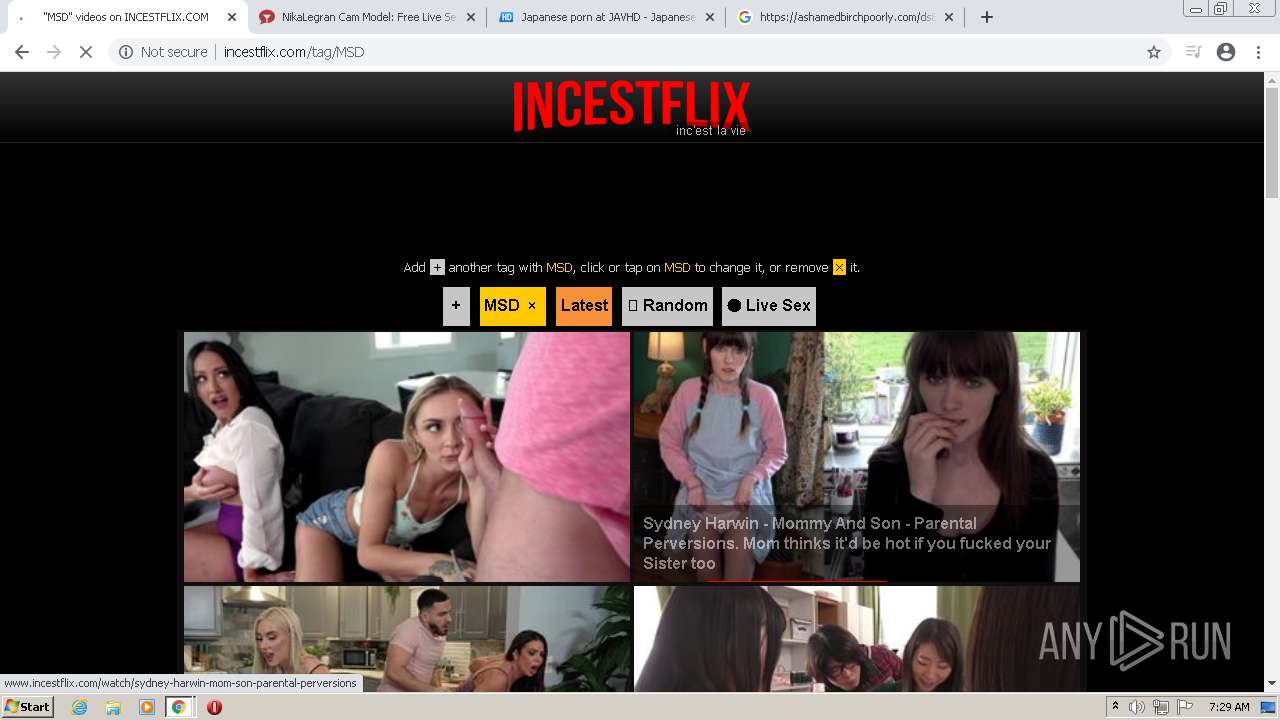Click the page scrollbar down arrow
Image resolution: width=1280 pixels, height=720 pixels.
pos(1272,683)
